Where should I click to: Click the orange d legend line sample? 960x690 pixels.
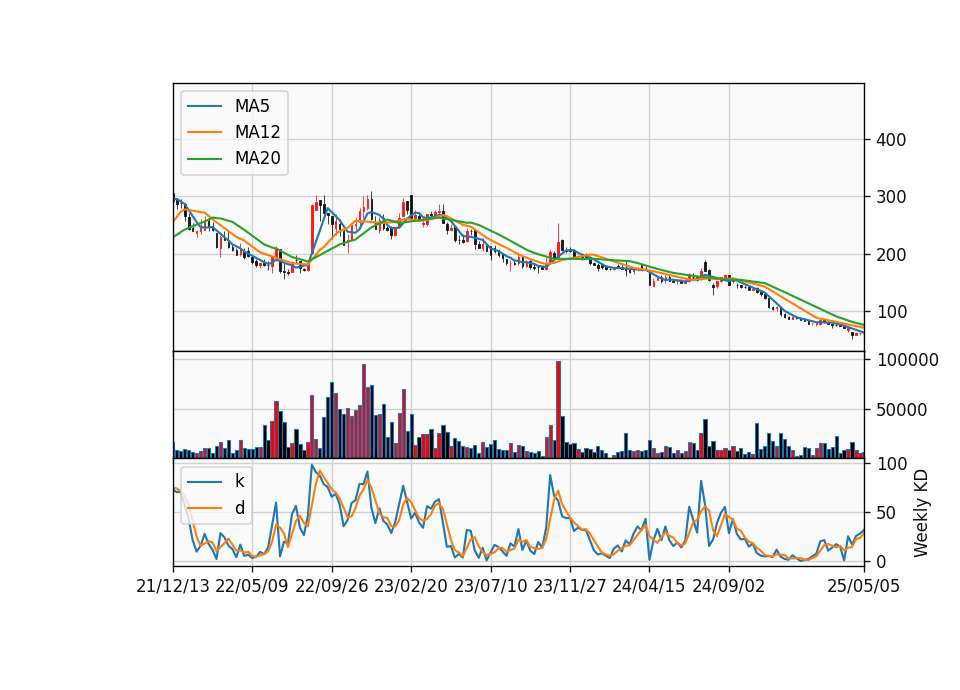click(x=205, y=508)
